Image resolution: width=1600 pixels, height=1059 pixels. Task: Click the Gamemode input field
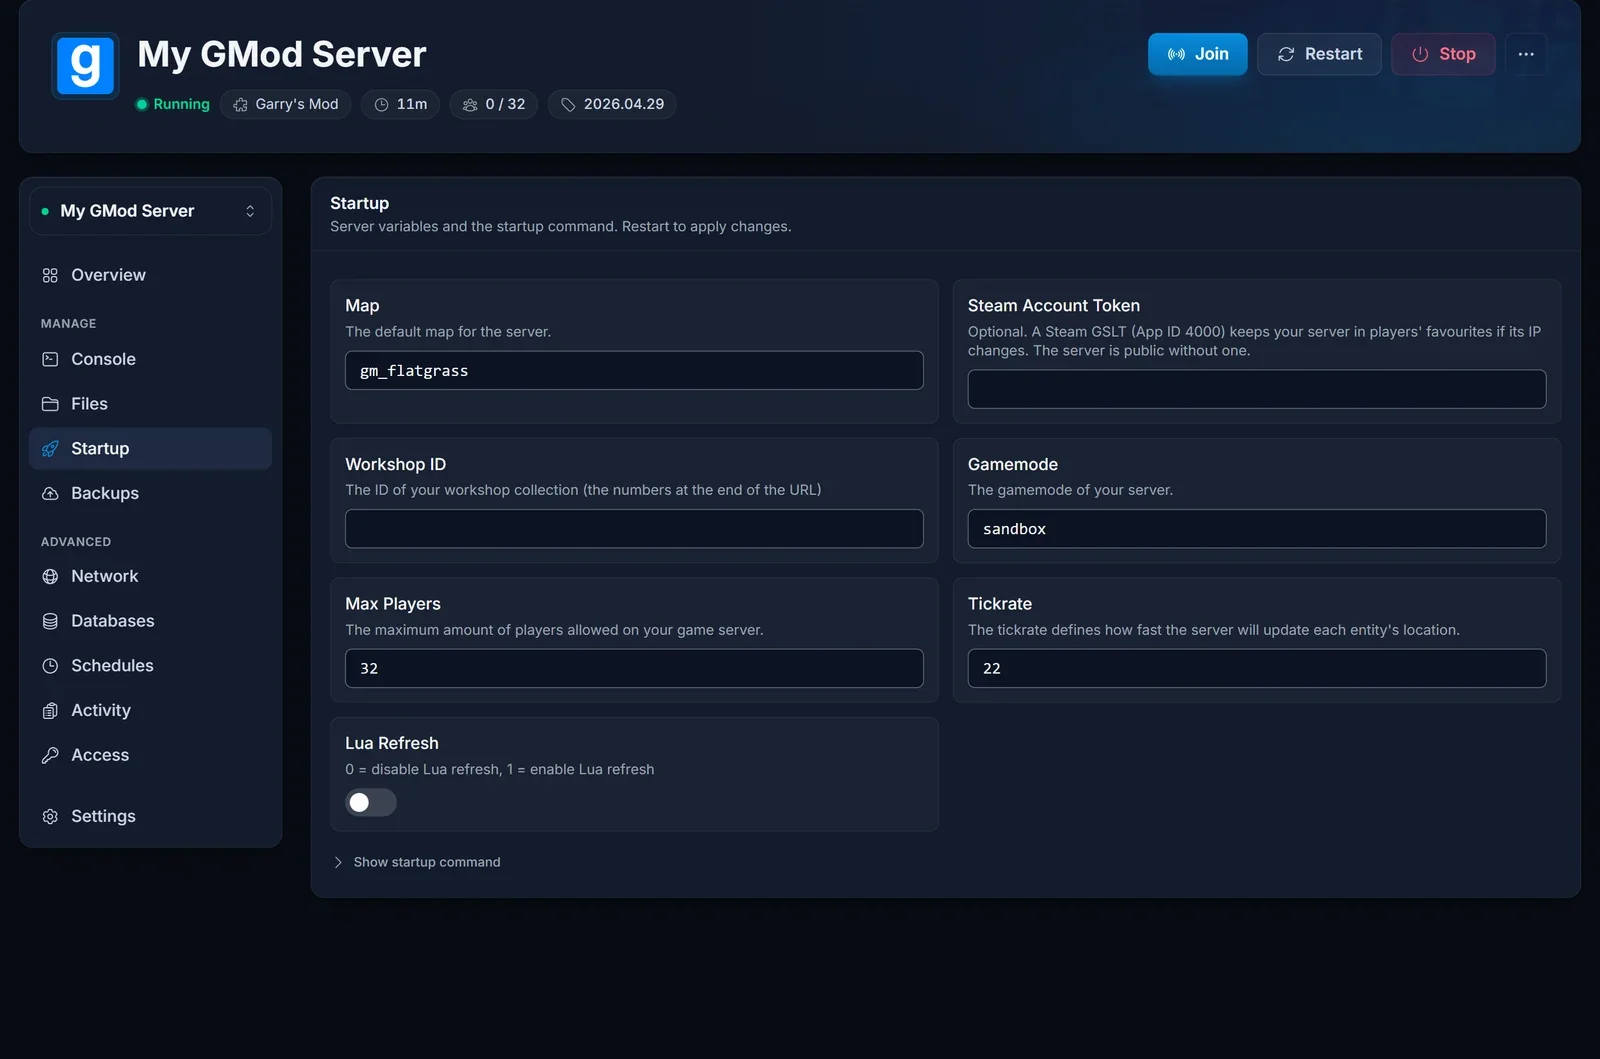[x=1257, y=529]
